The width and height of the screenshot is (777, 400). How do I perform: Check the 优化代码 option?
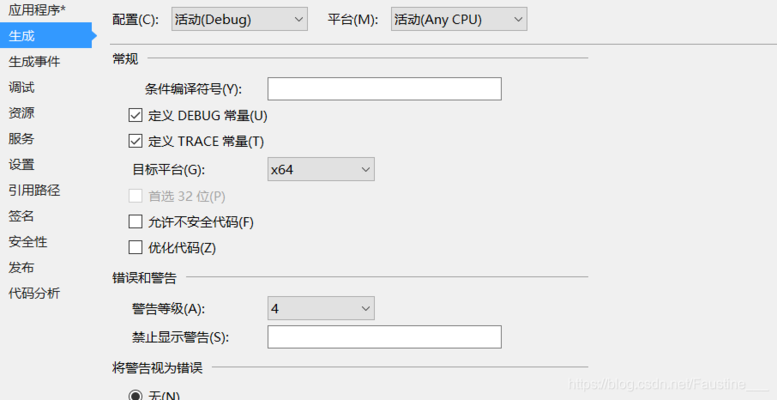pos(136,248)
